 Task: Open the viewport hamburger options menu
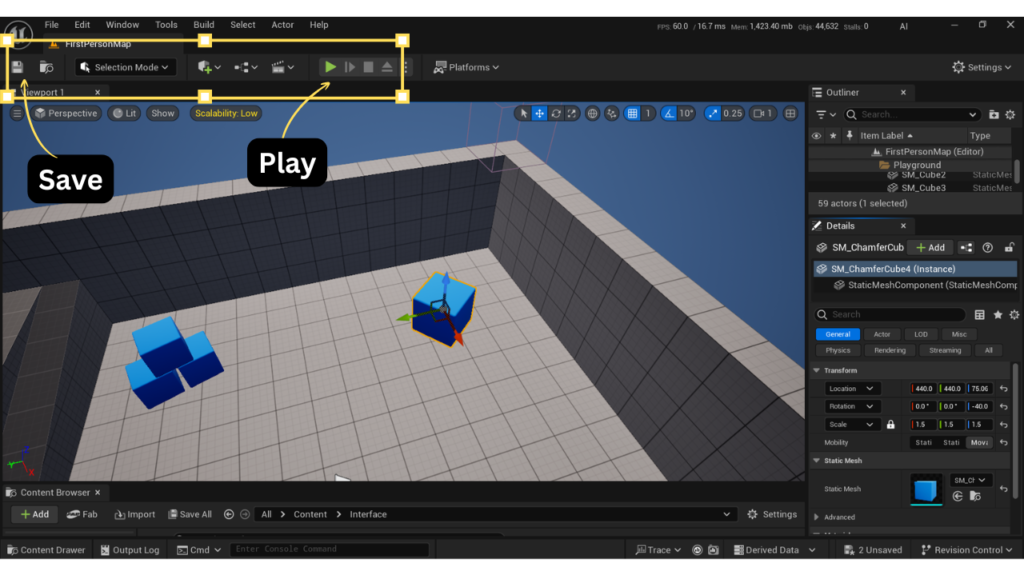[16, 114]
